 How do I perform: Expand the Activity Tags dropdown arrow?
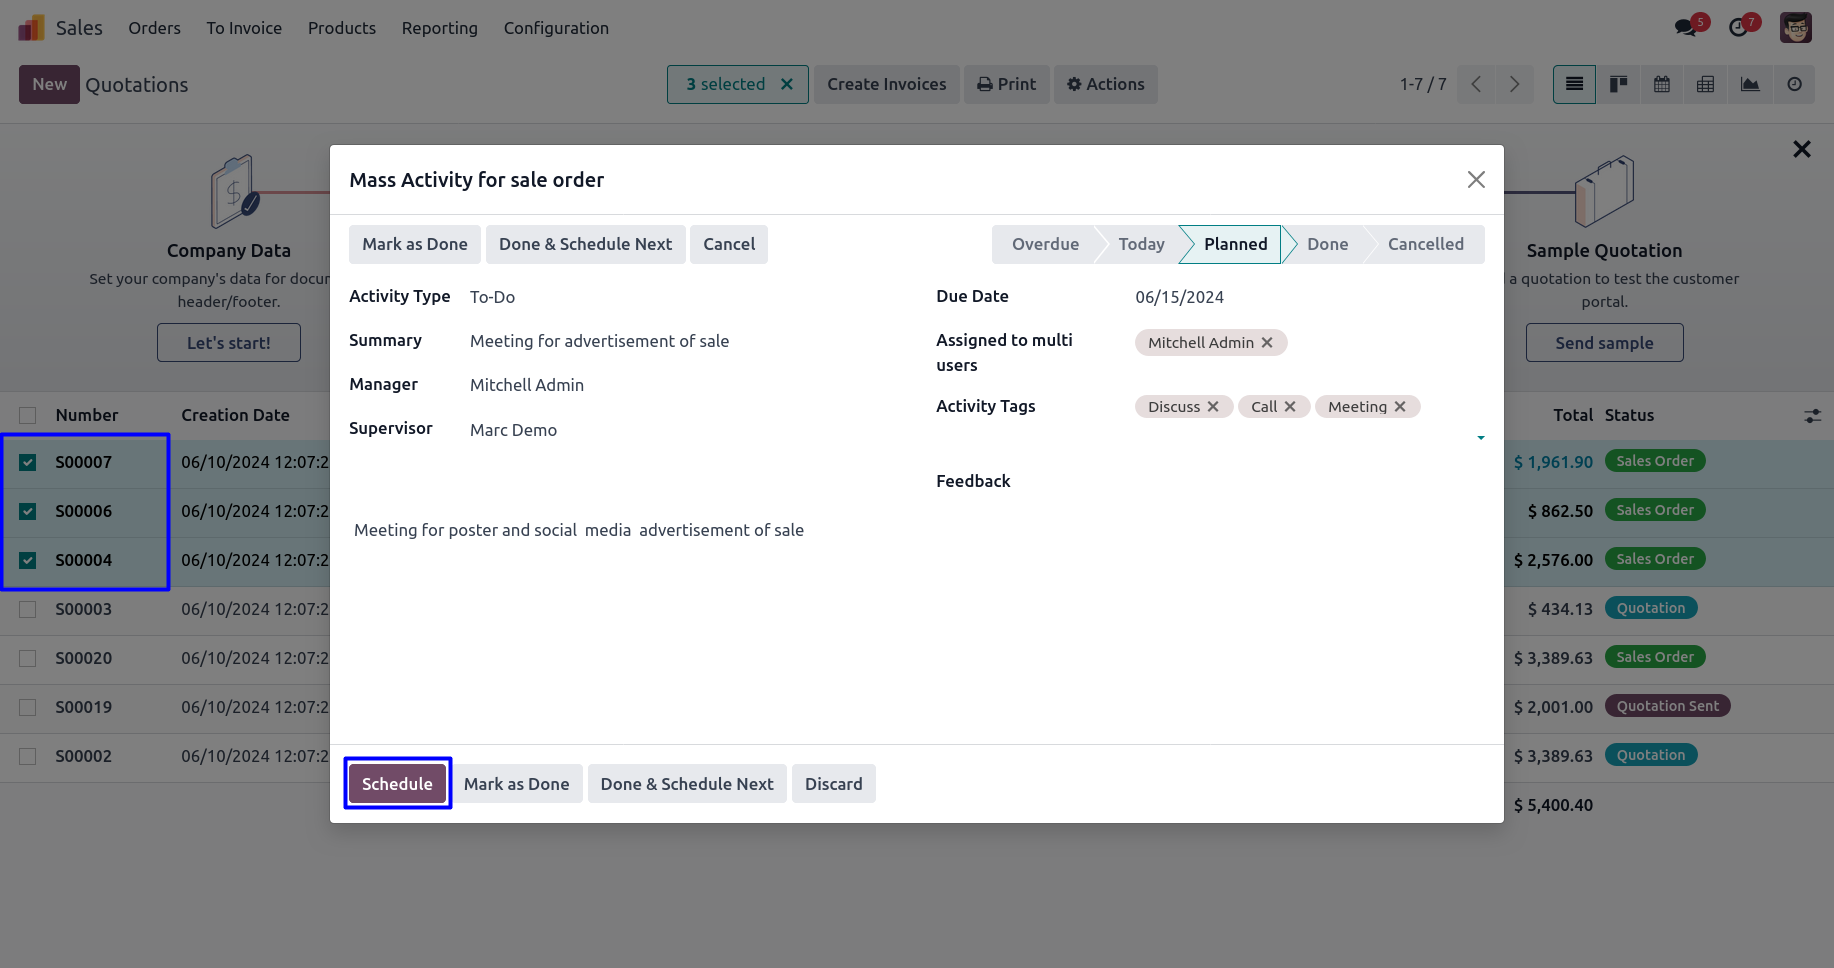click(x=1480, y=438)
